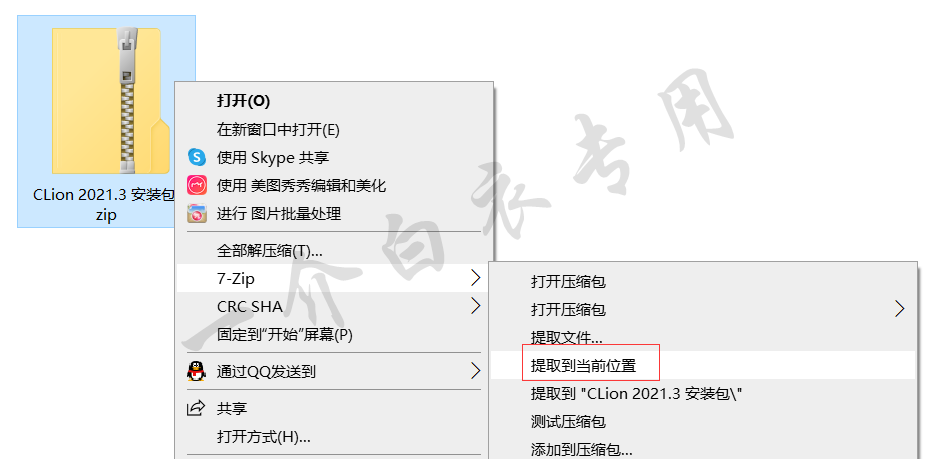Click the Skype icon in context menu

coord(197,157)
